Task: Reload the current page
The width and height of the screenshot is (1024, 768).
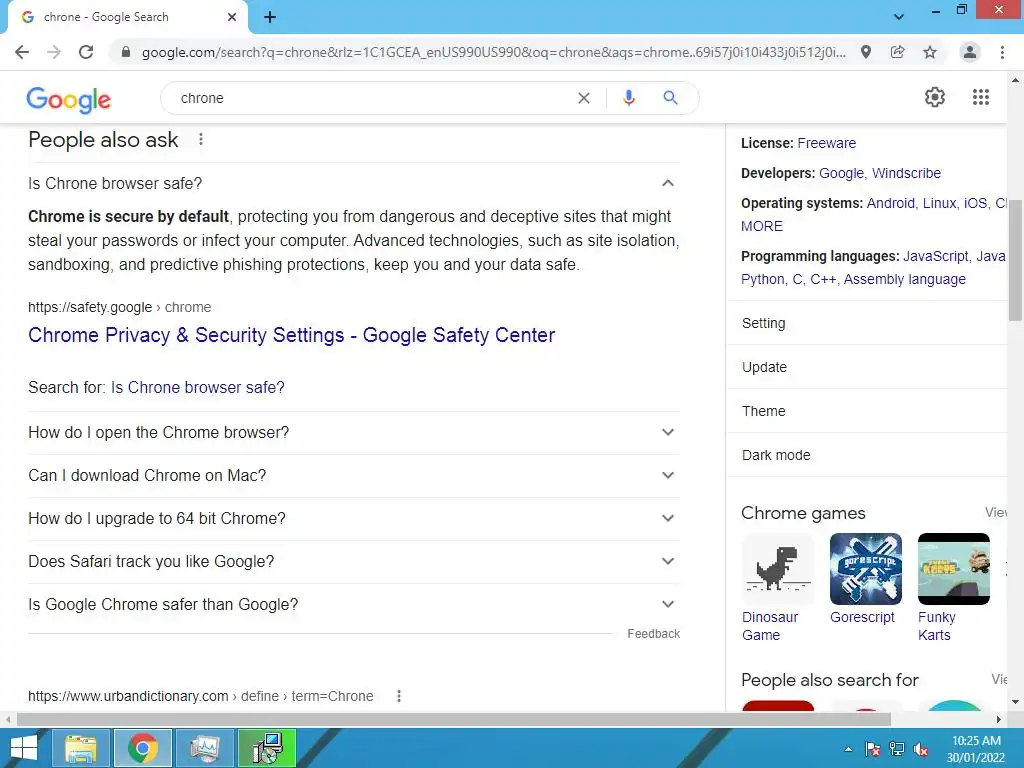Action: (x=86, y=52)
